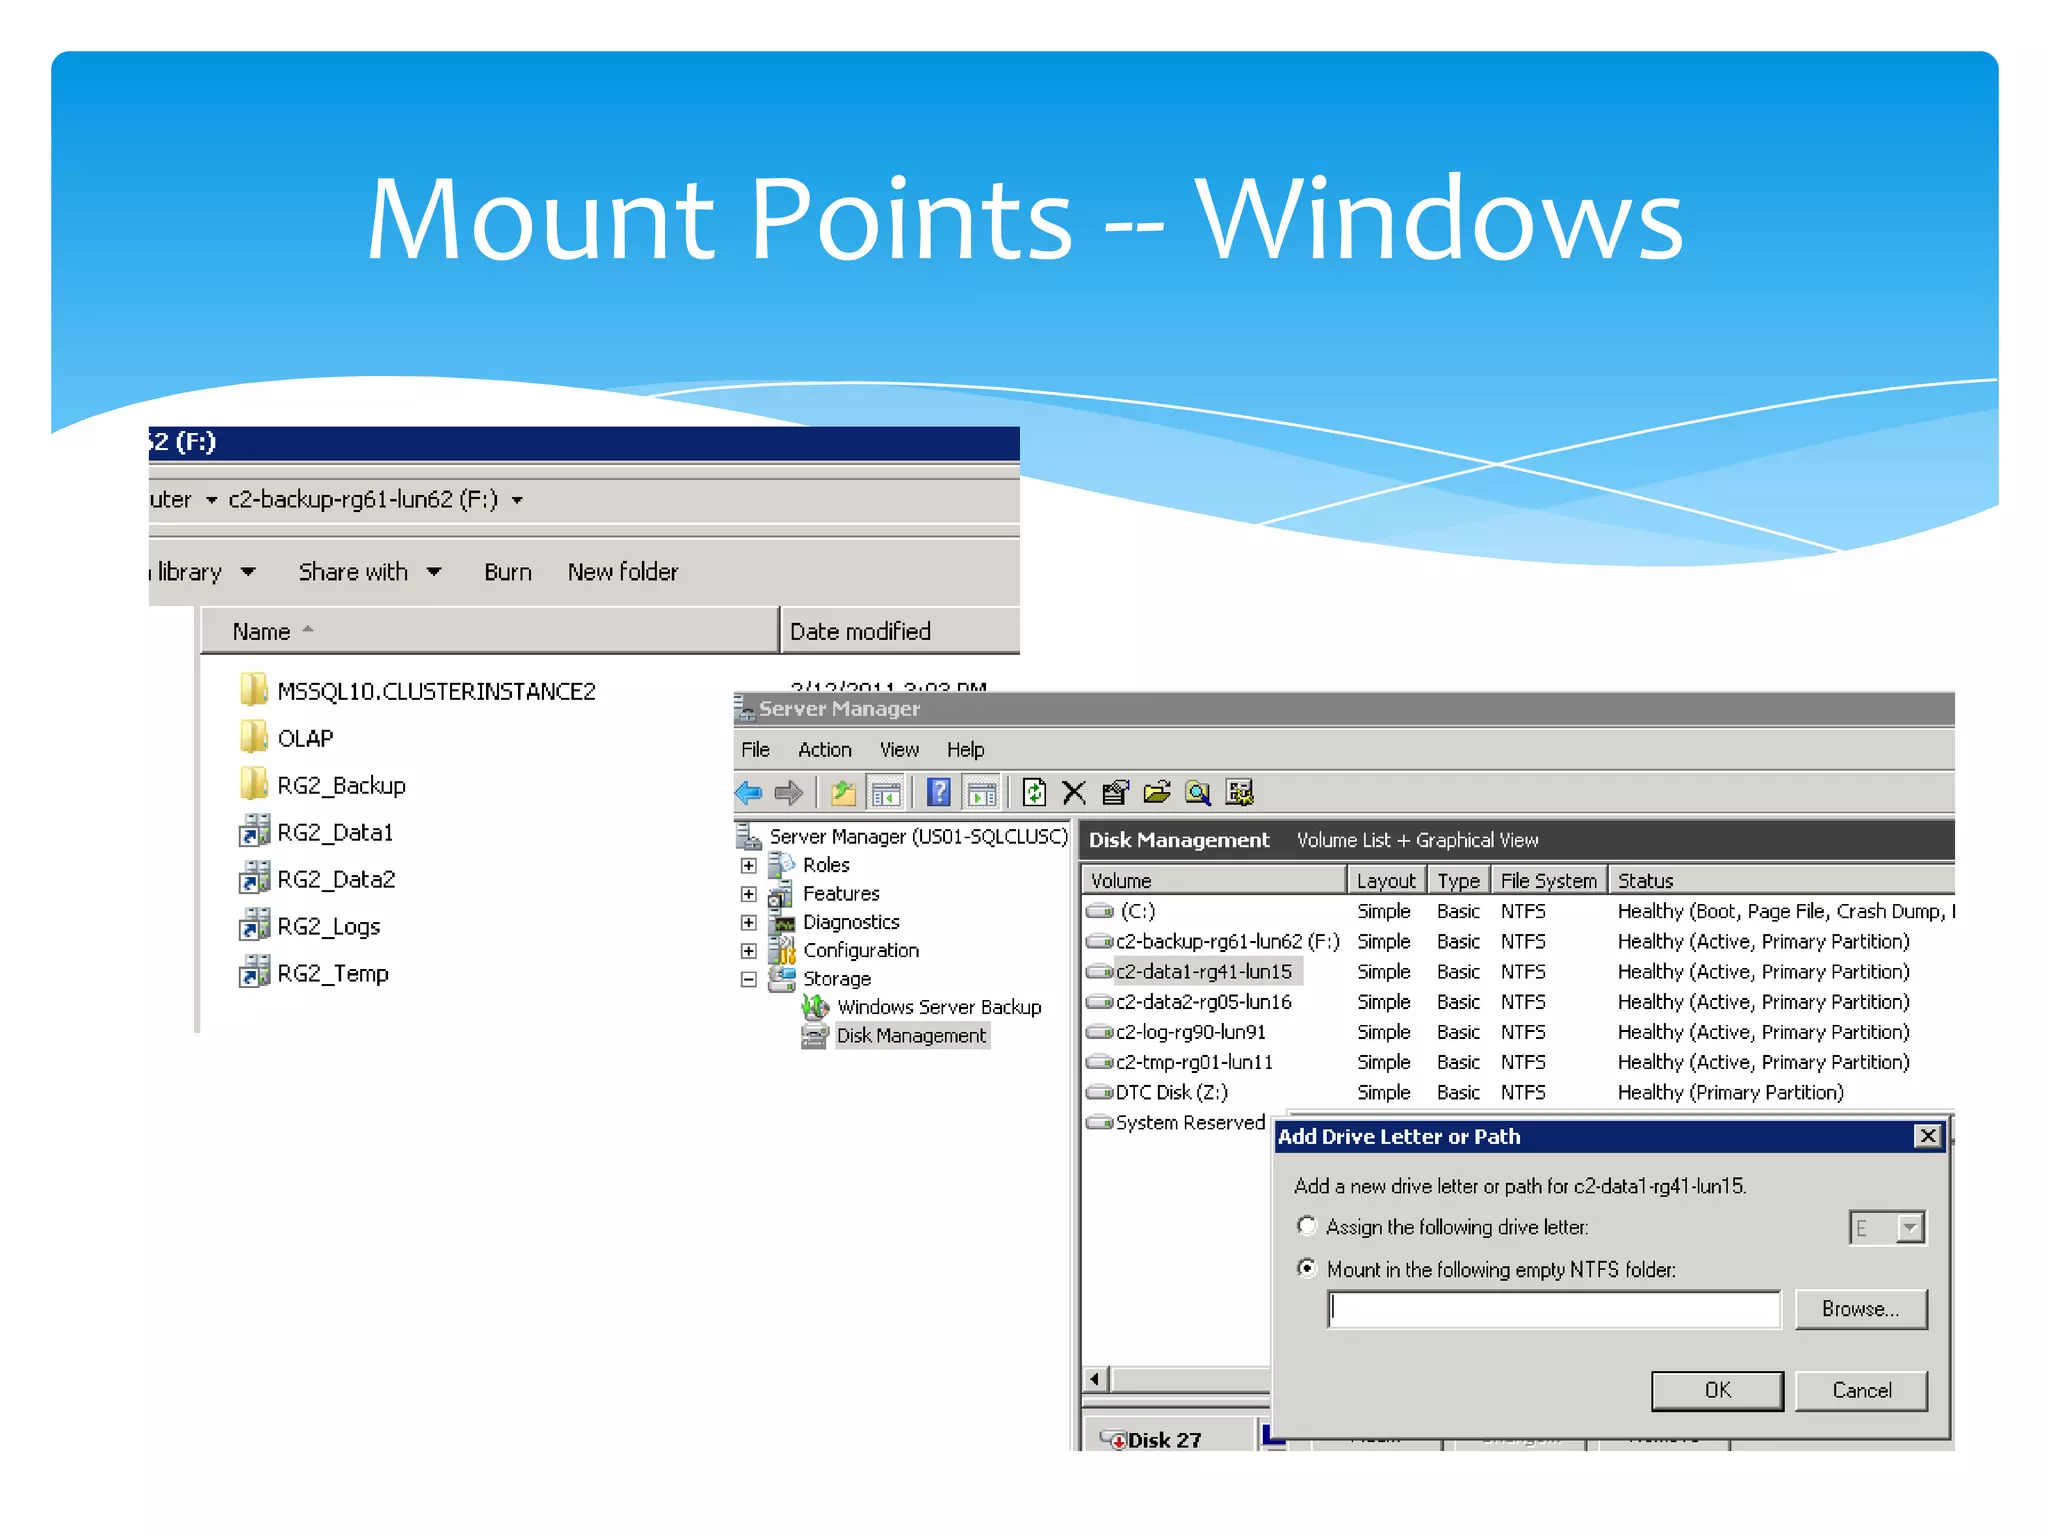Open the drive letter E dropdown
This screenshot has width=2048, height=1536.
coord(1910,1227)
